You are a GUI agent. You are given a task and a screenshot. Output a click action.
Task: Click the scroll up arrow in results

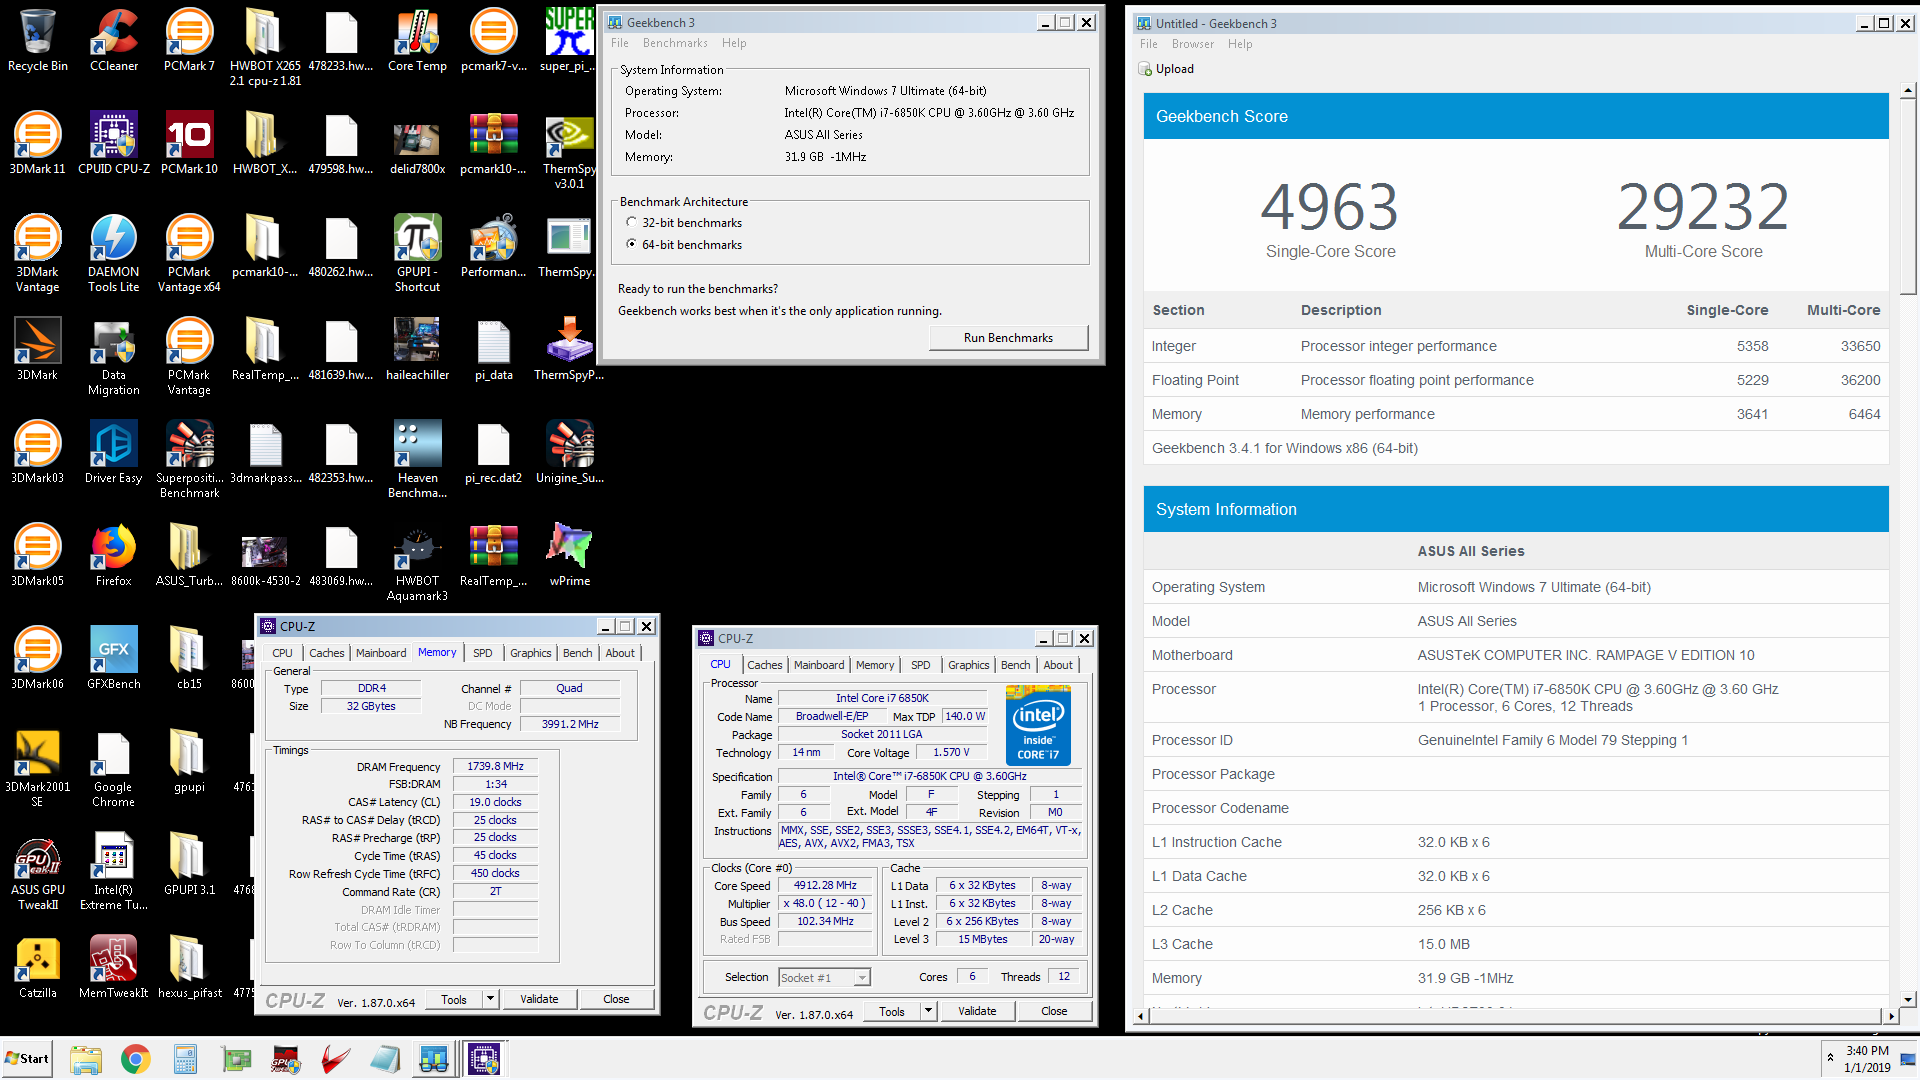click(x=1908, y=90)
